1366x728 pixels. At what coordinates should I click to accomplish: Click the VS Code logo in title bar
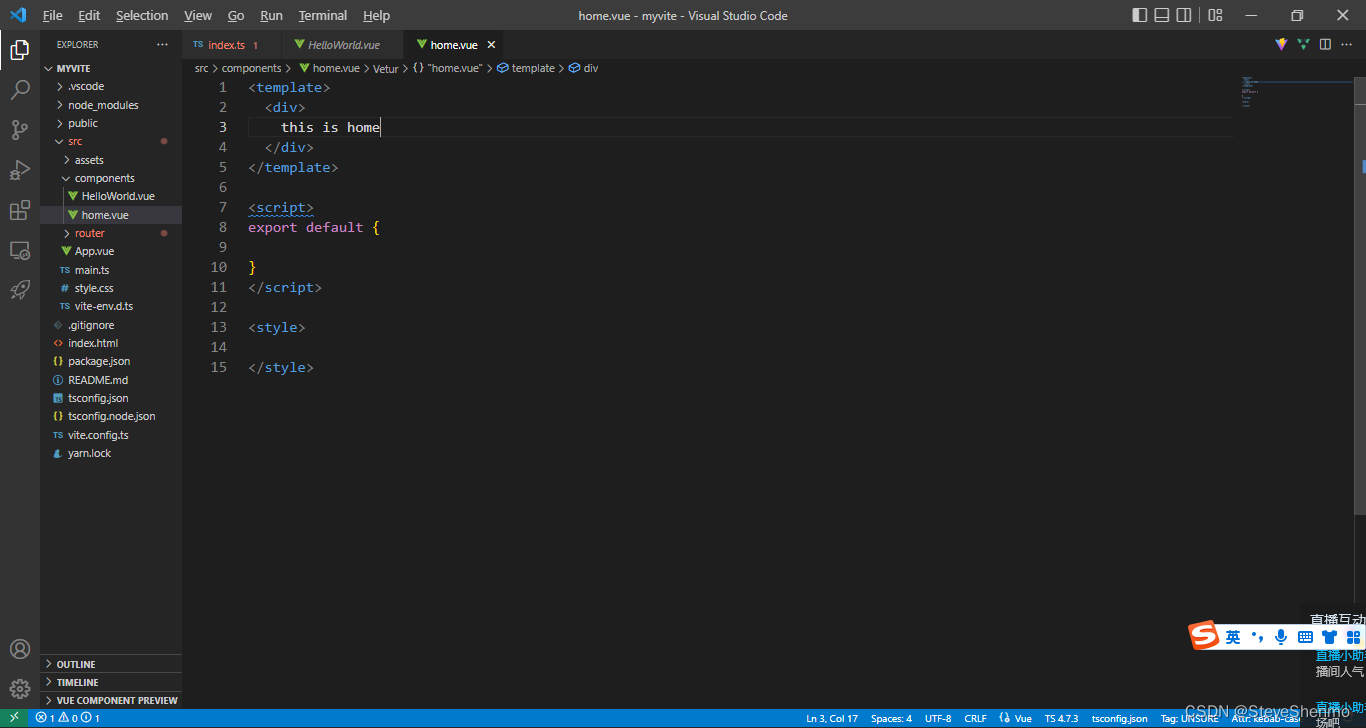[17, 15]
